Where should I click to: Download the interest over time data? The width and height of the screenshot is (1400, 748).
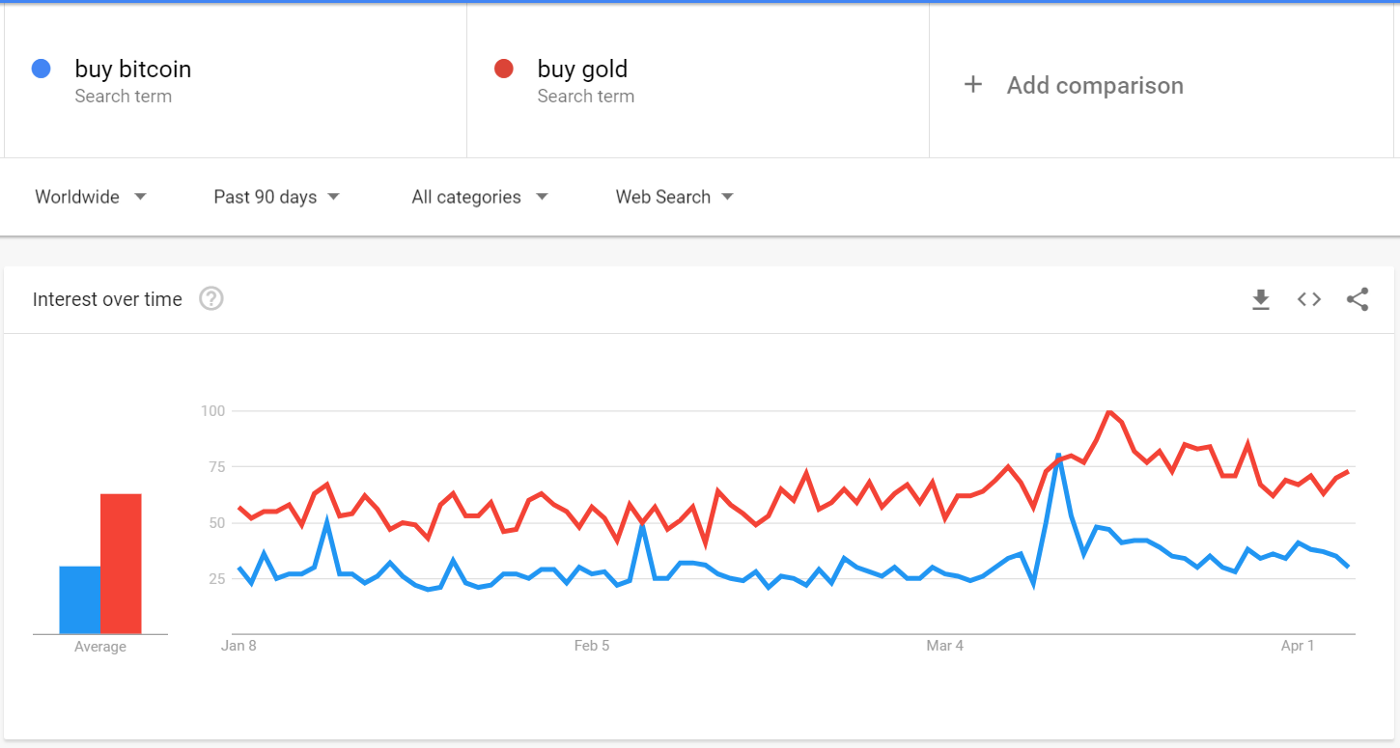[x=1261, y=299]
